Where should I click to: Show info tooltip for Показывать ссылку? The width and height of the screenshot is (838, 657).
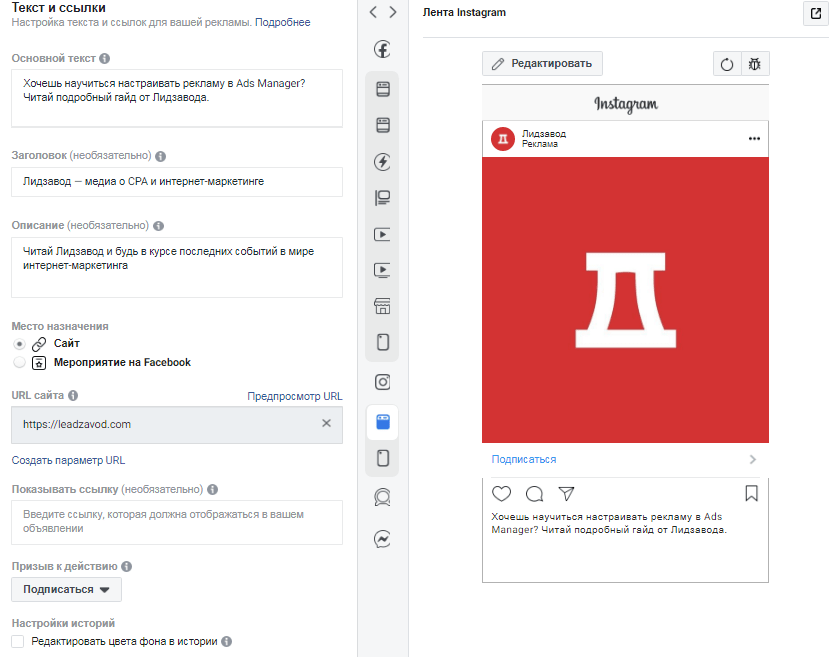[212, 489]
